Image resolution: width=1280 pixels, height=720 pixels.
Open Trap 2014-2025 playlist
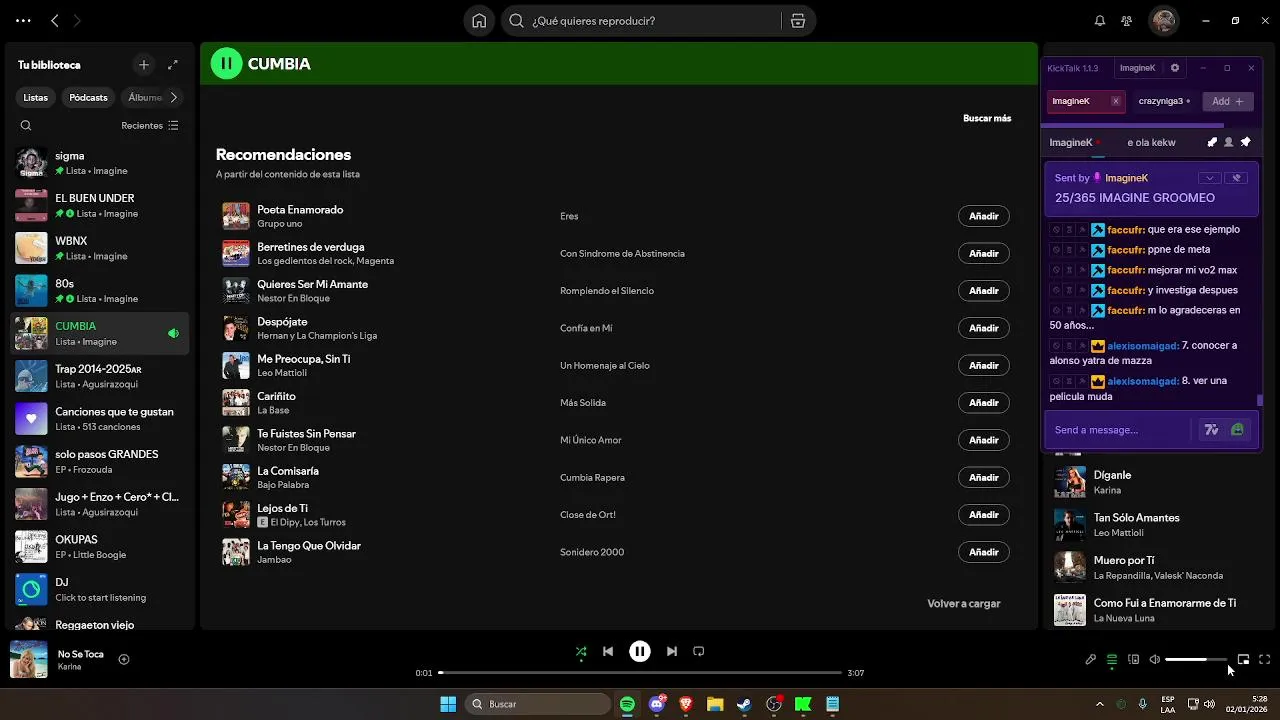click(x=99, y=376)
